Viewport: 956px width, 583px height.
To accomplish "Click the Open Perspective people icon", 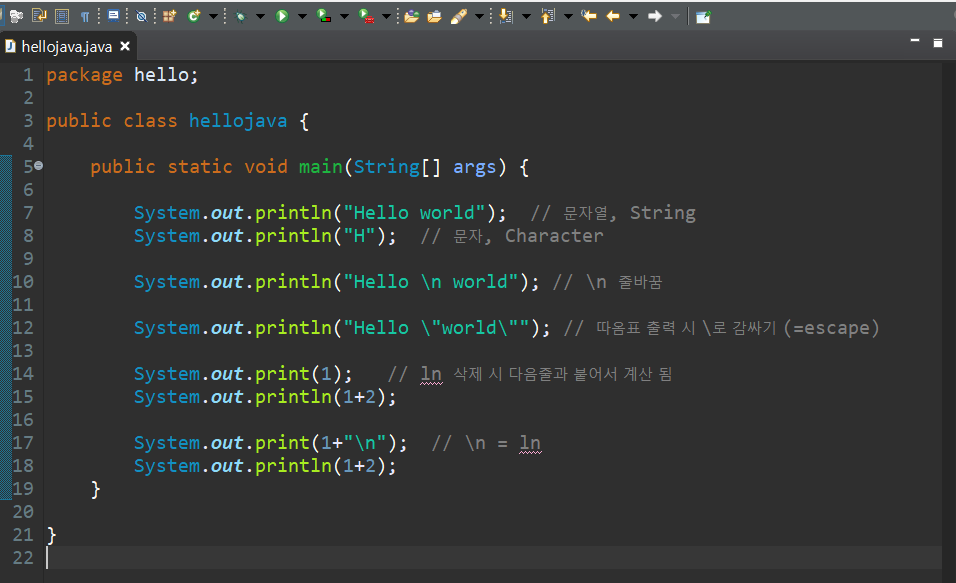I will click(16, 16).
